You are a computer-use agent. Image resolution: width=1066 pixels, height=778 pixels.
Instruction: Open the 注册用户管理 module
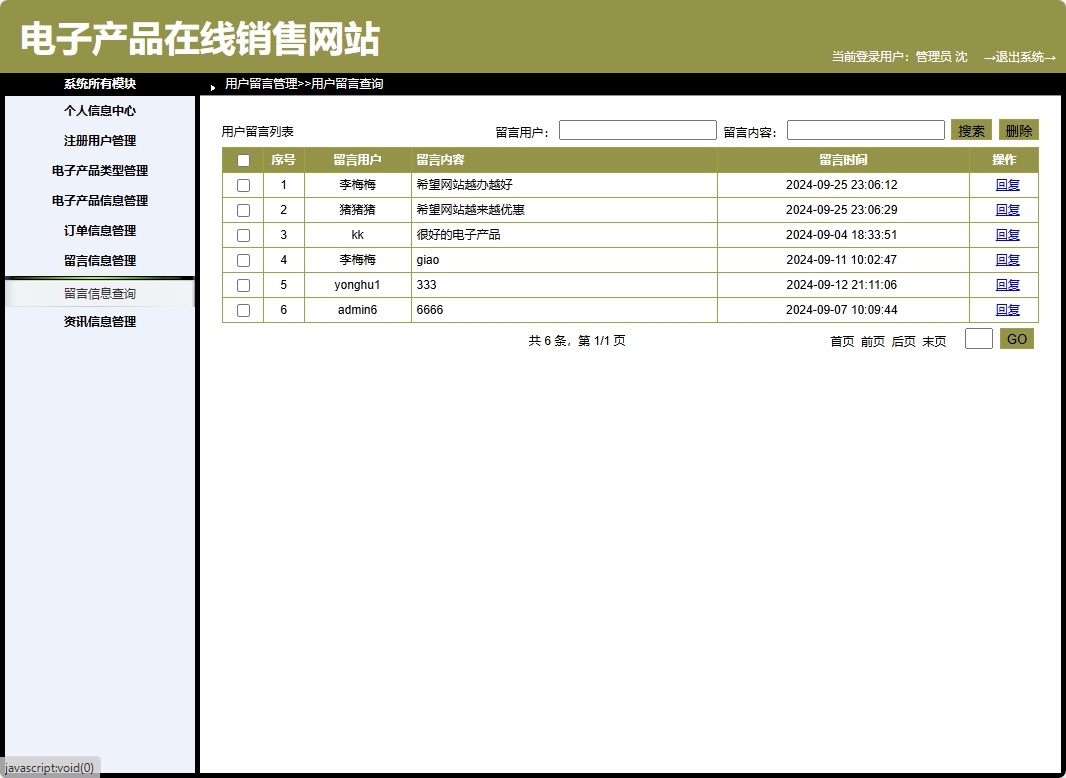pyautogui.click(x=99, y=140)
